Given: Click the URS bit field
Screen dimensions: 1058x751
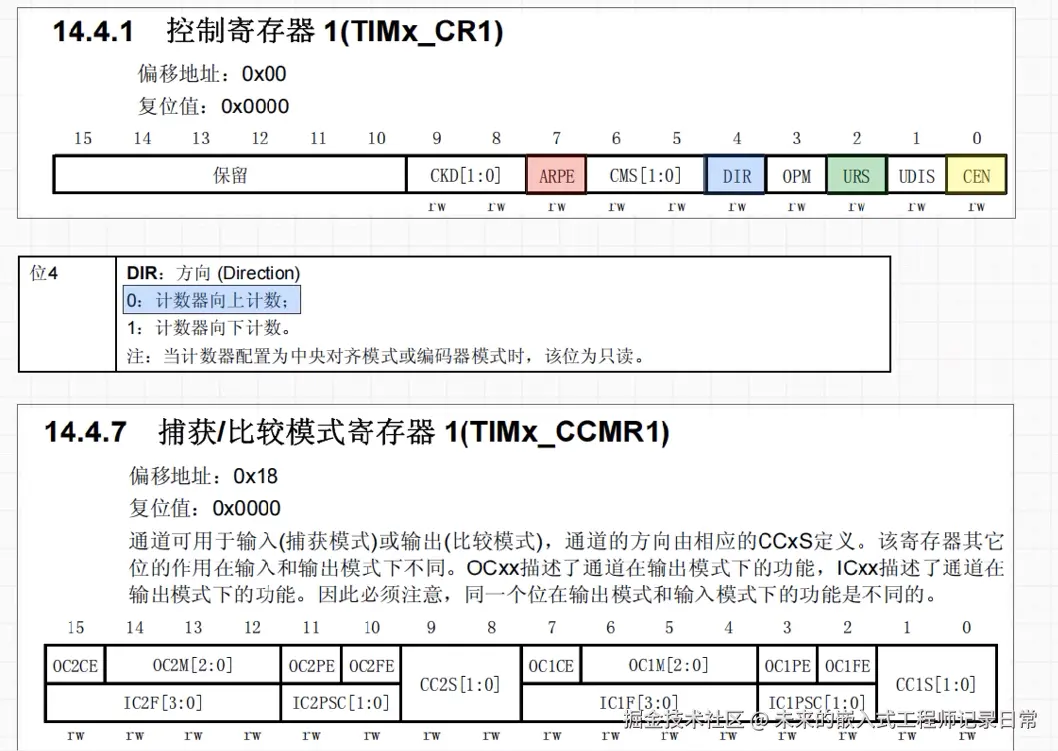Looking at the screenshot, I should [x=856, y=175].
